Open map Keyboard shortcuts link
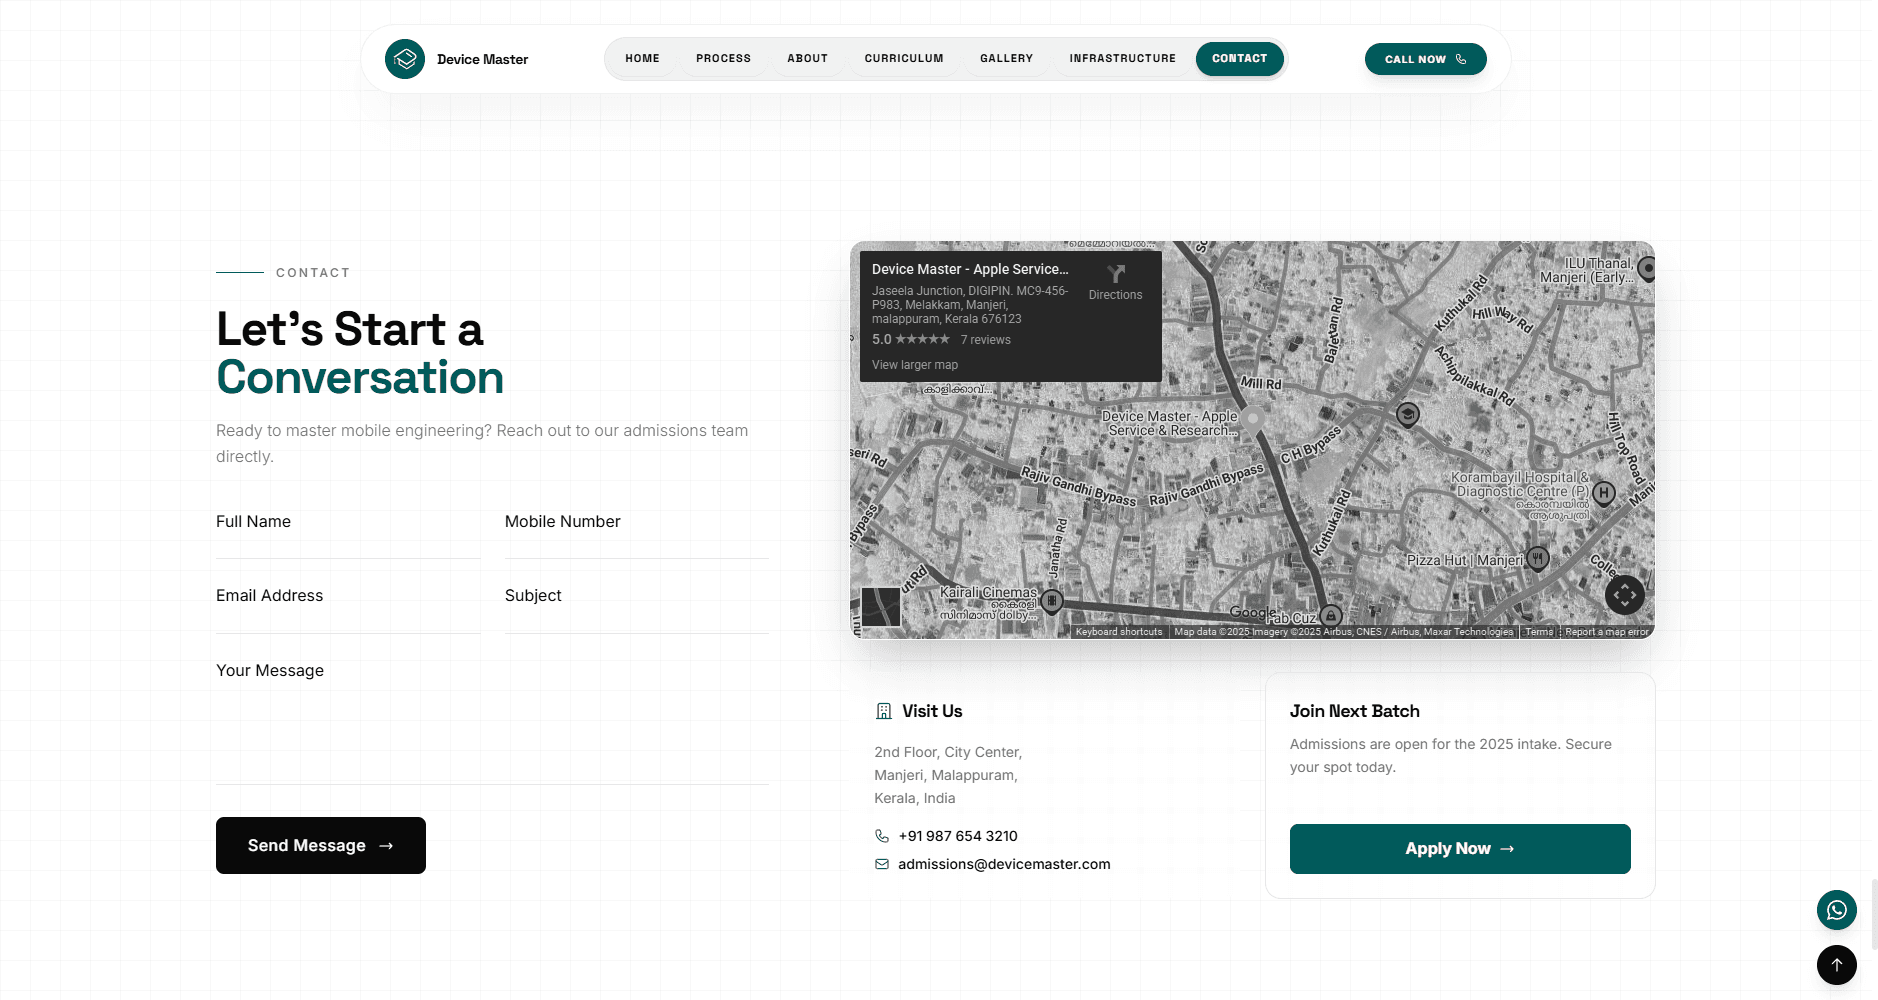This screenshot has width=1878, height=1000. [1119, 632]
